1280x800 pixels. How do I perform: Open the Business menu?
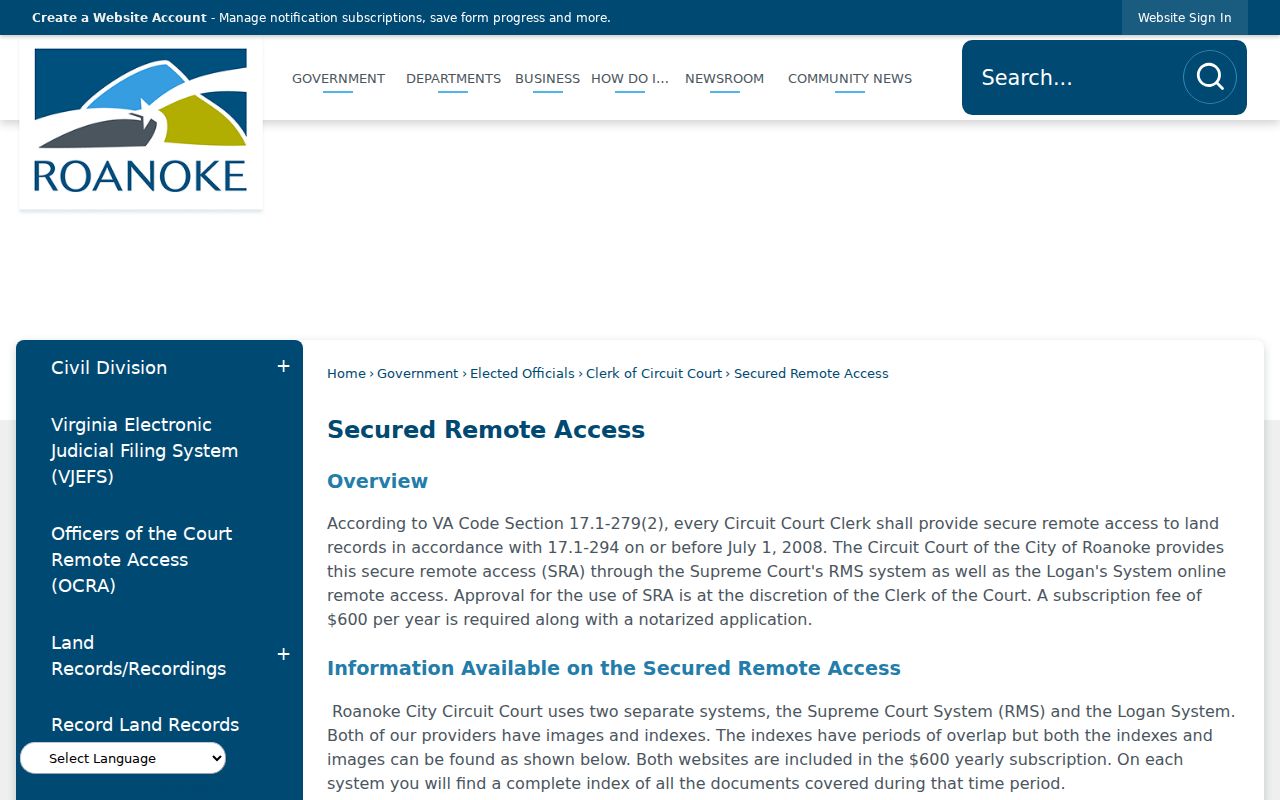click(547, 78)
